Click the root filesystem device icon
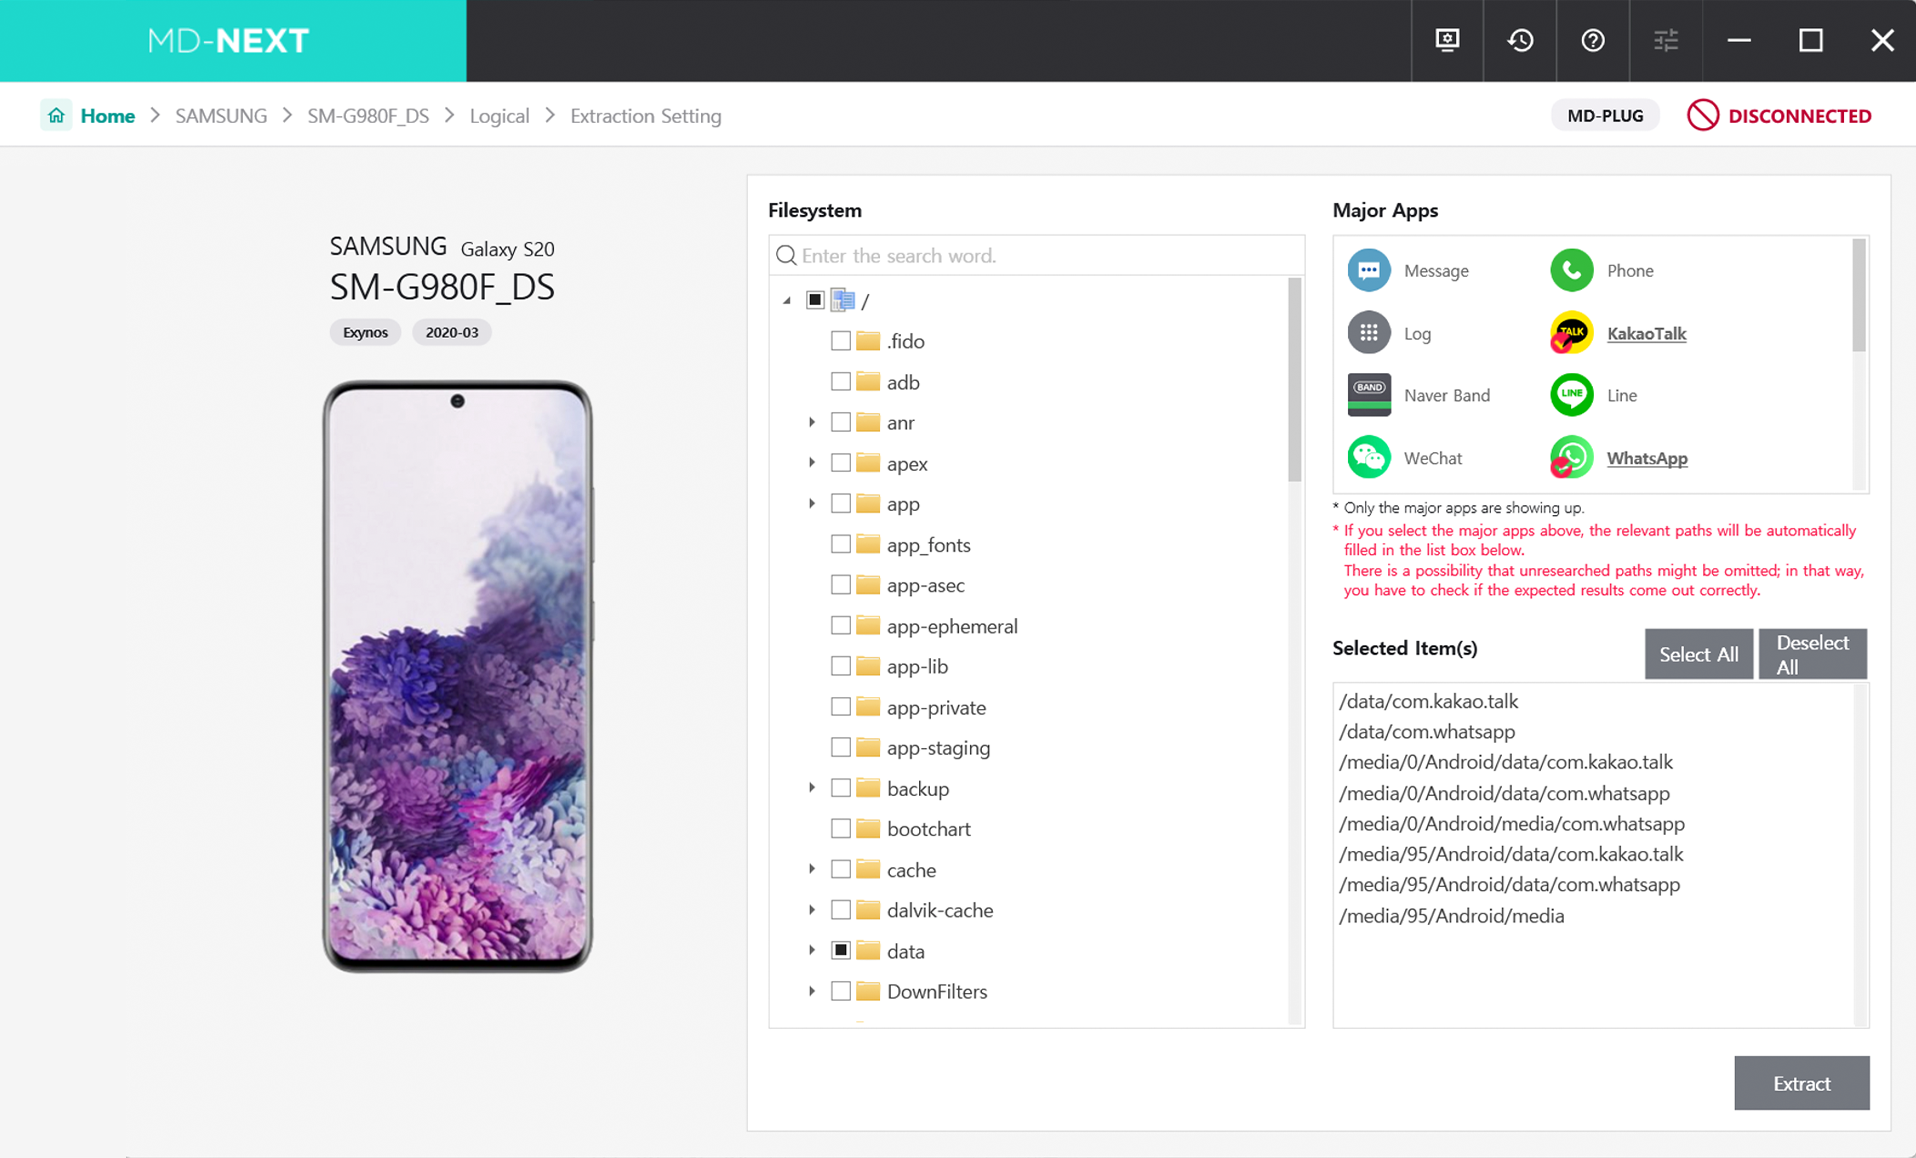 (843, 300)
